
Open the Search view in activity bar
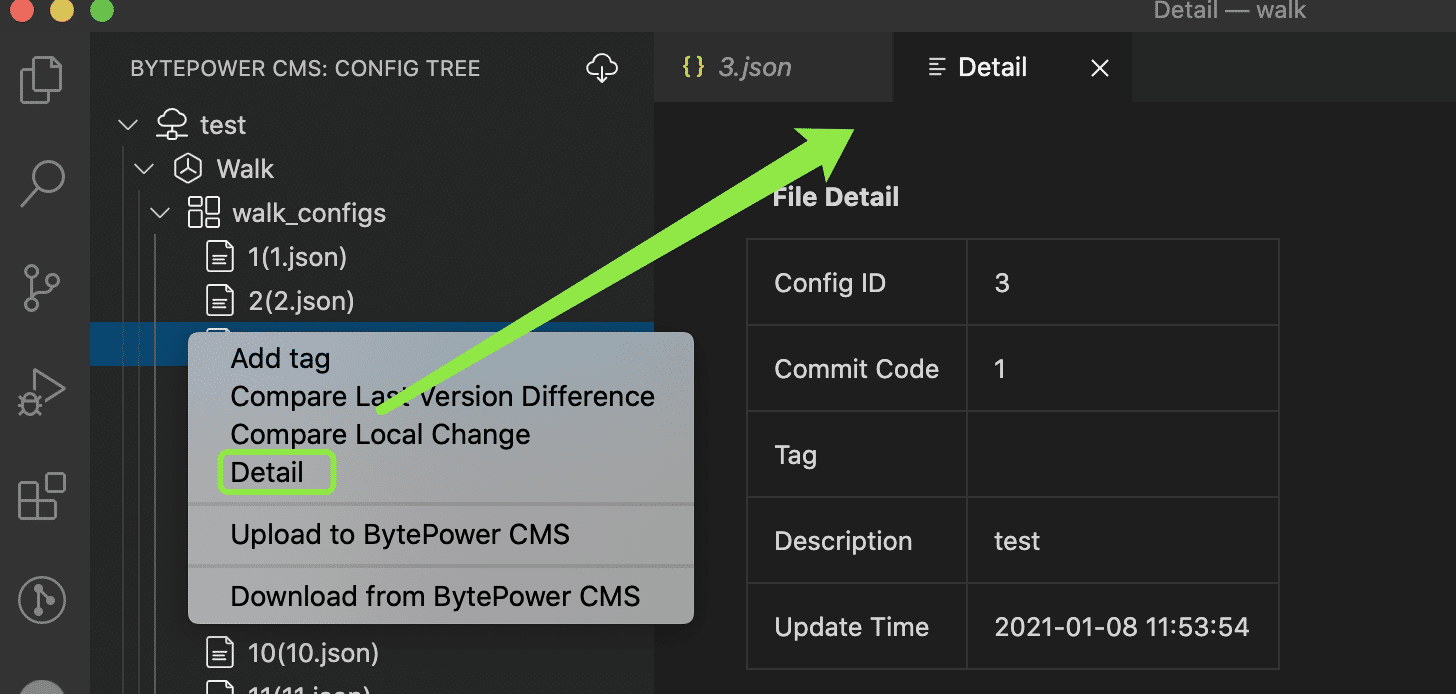(x=41, y=183)
